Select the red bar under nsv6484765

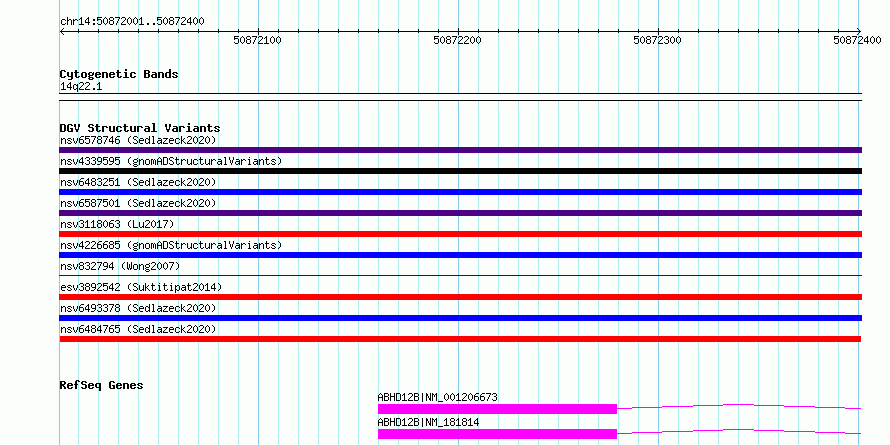click(460, 339)
